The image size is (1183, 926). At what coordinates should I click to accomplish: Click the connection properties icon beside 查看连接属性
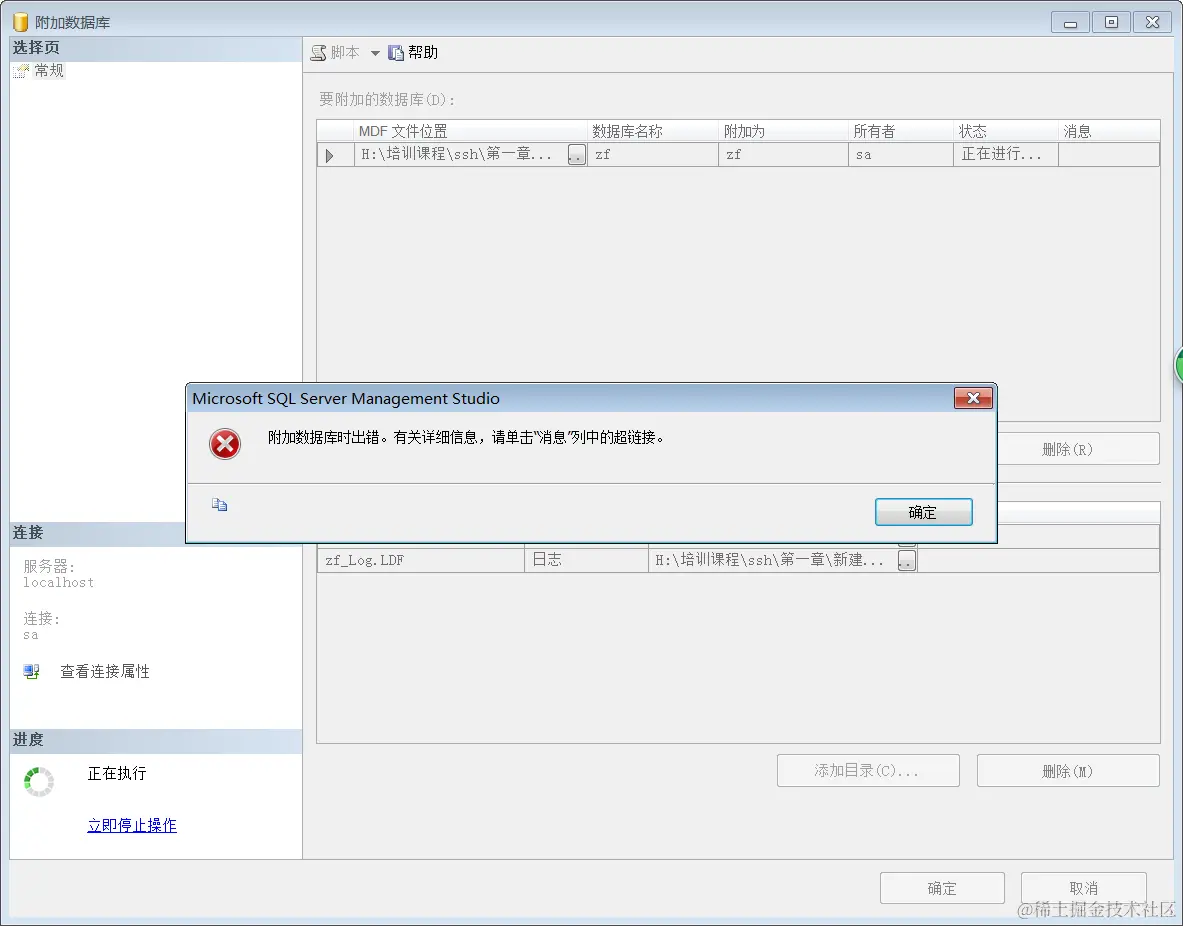point(31,672)
